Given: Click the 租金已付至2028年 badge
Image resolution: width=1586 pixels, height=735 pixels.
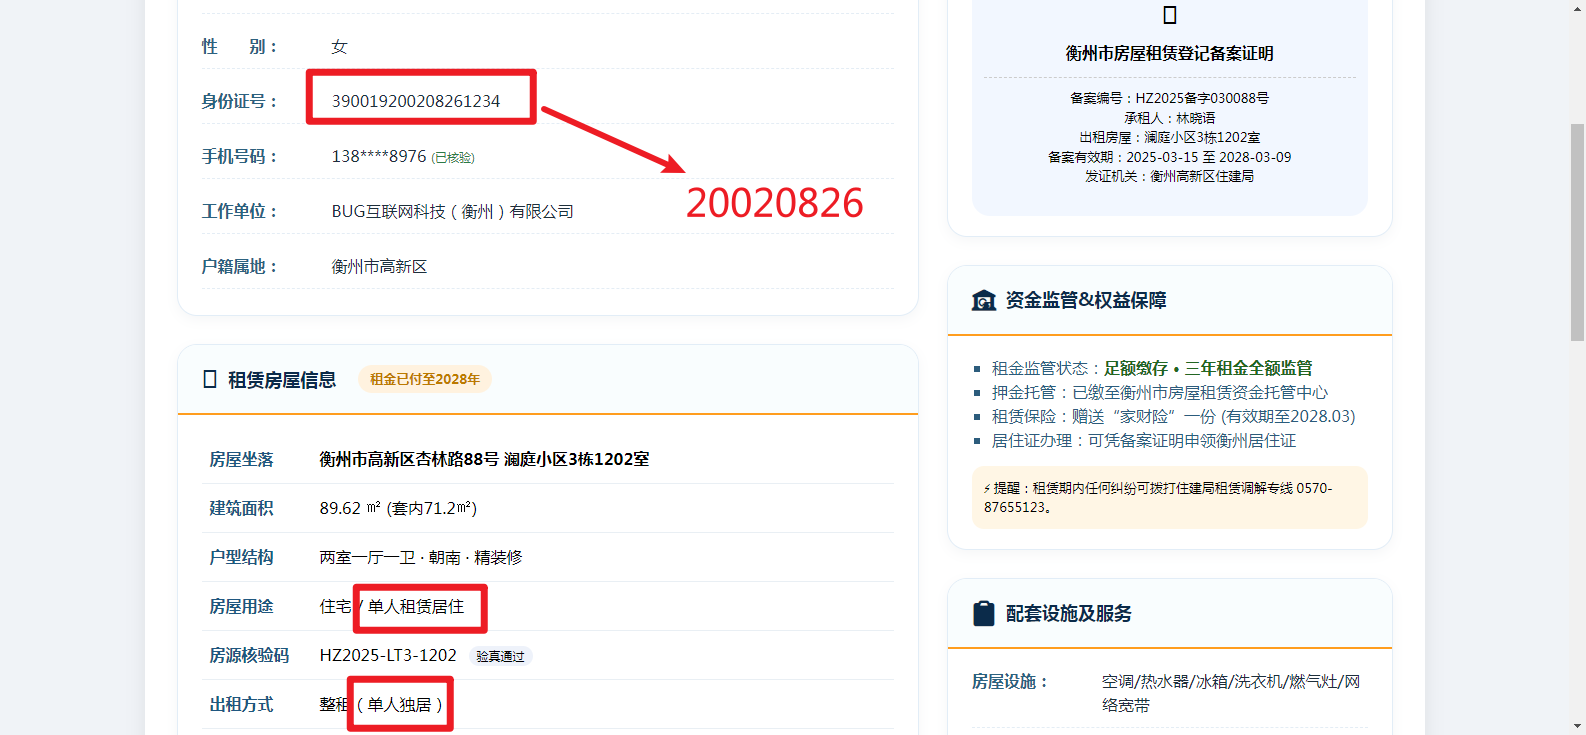Looking at the screenshot, I should click(425, 379).
